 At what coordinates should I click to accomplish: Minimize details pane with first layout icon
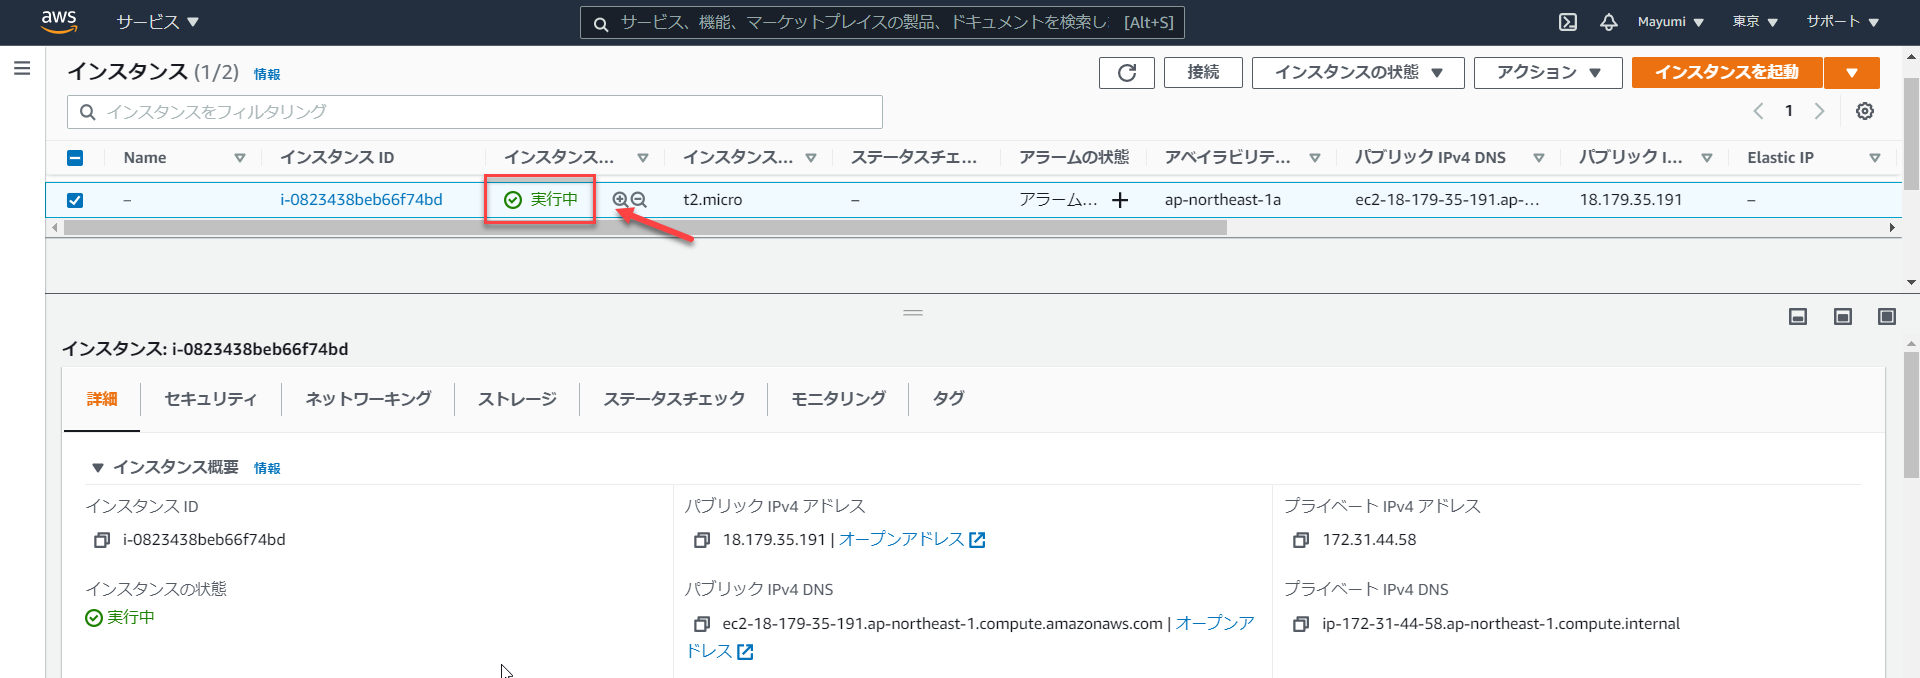pyautogui.click(x=1798, y=317)
